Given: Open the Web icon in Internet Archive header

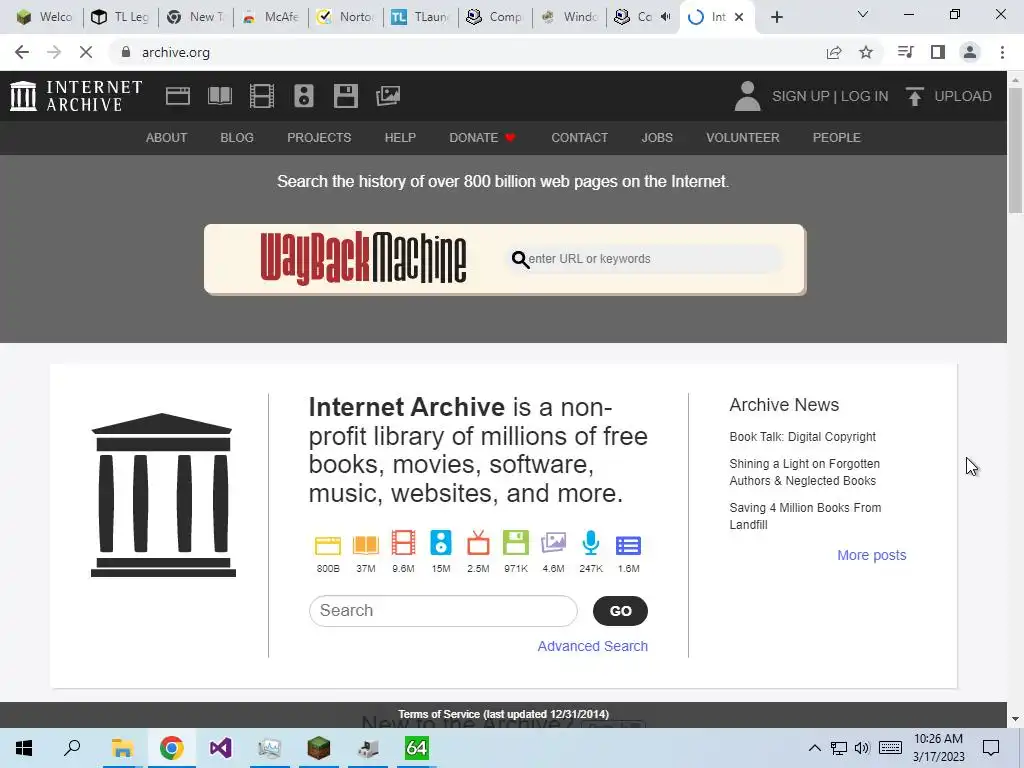Looking at the screenshot, I should pyautogui.click(x=178, y=96).
